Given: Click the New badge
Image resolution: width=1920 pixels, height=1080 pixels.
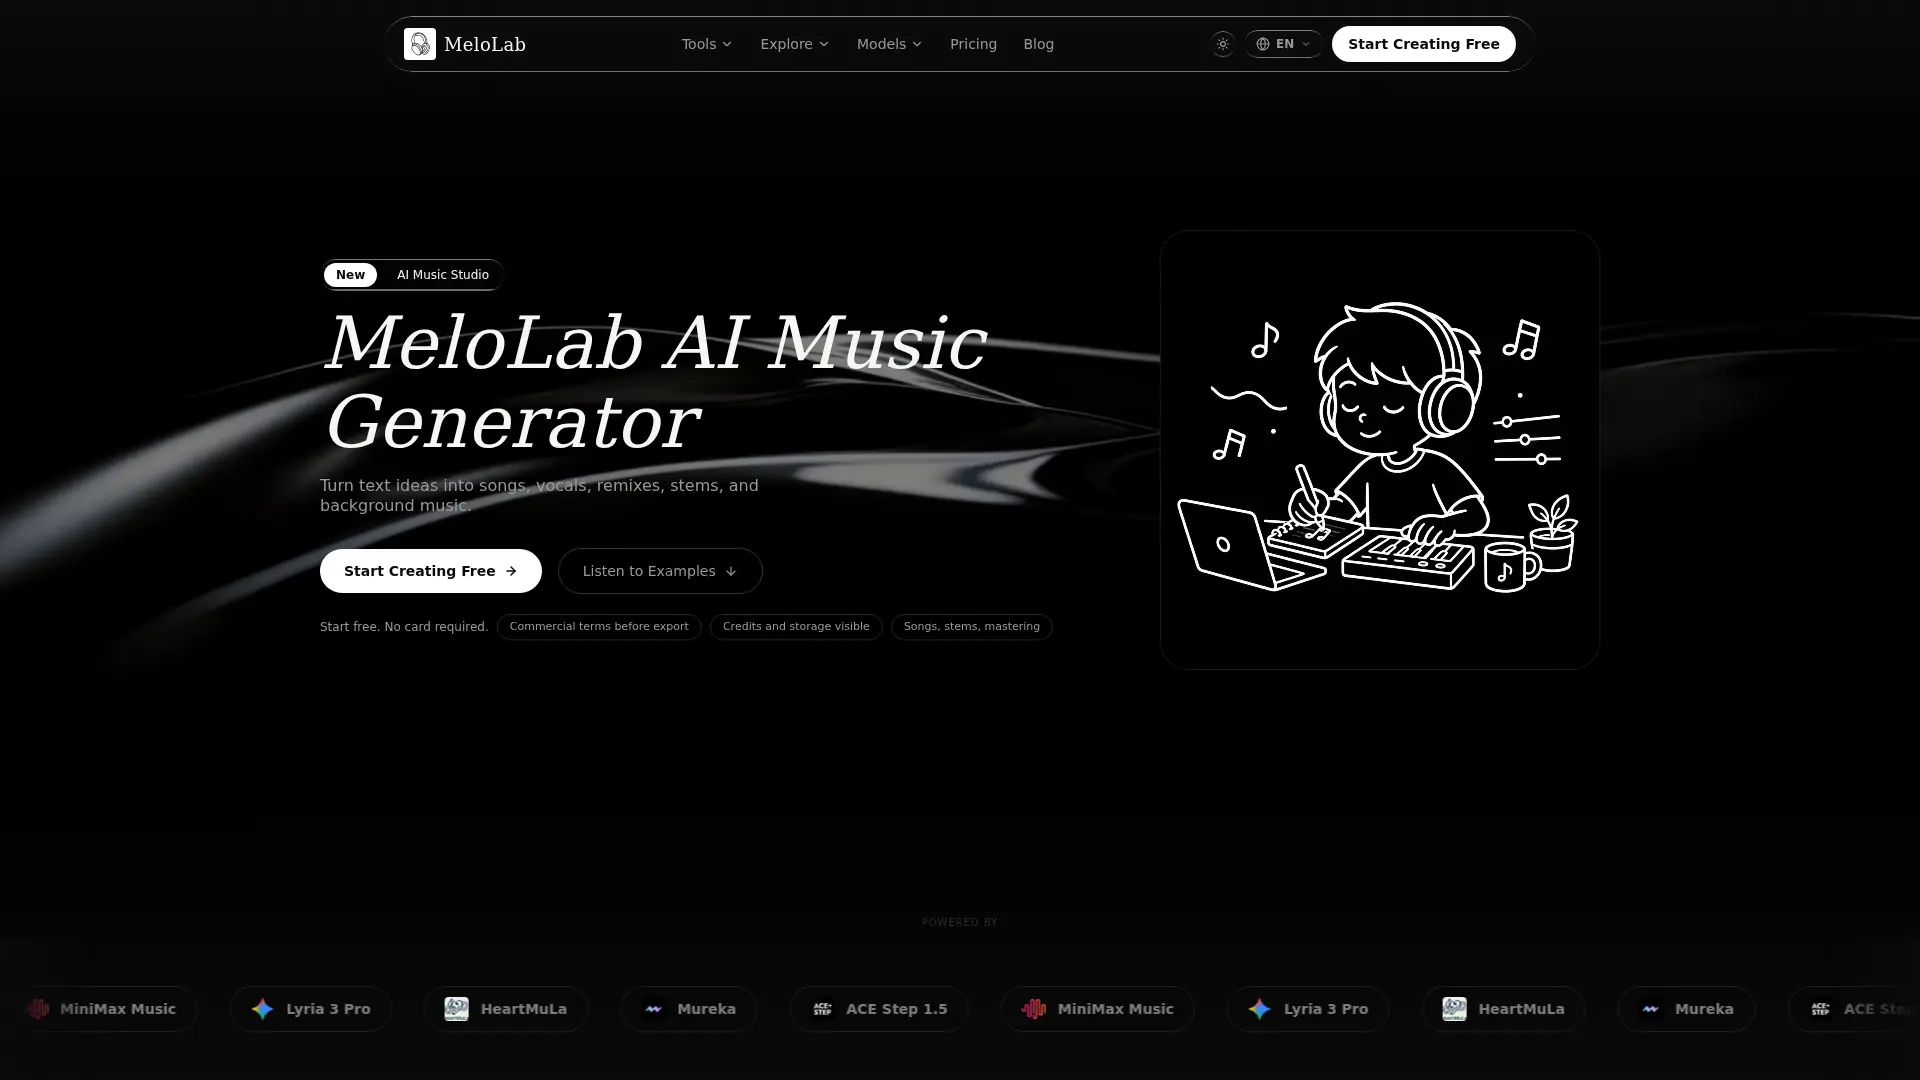Looking at the screenshot, I should coord(350,275).
